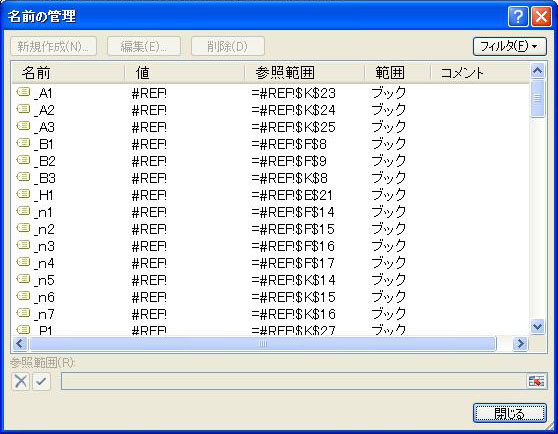Sort by the 範囲 column header
The image size is (558, 434).
point(398,73)
